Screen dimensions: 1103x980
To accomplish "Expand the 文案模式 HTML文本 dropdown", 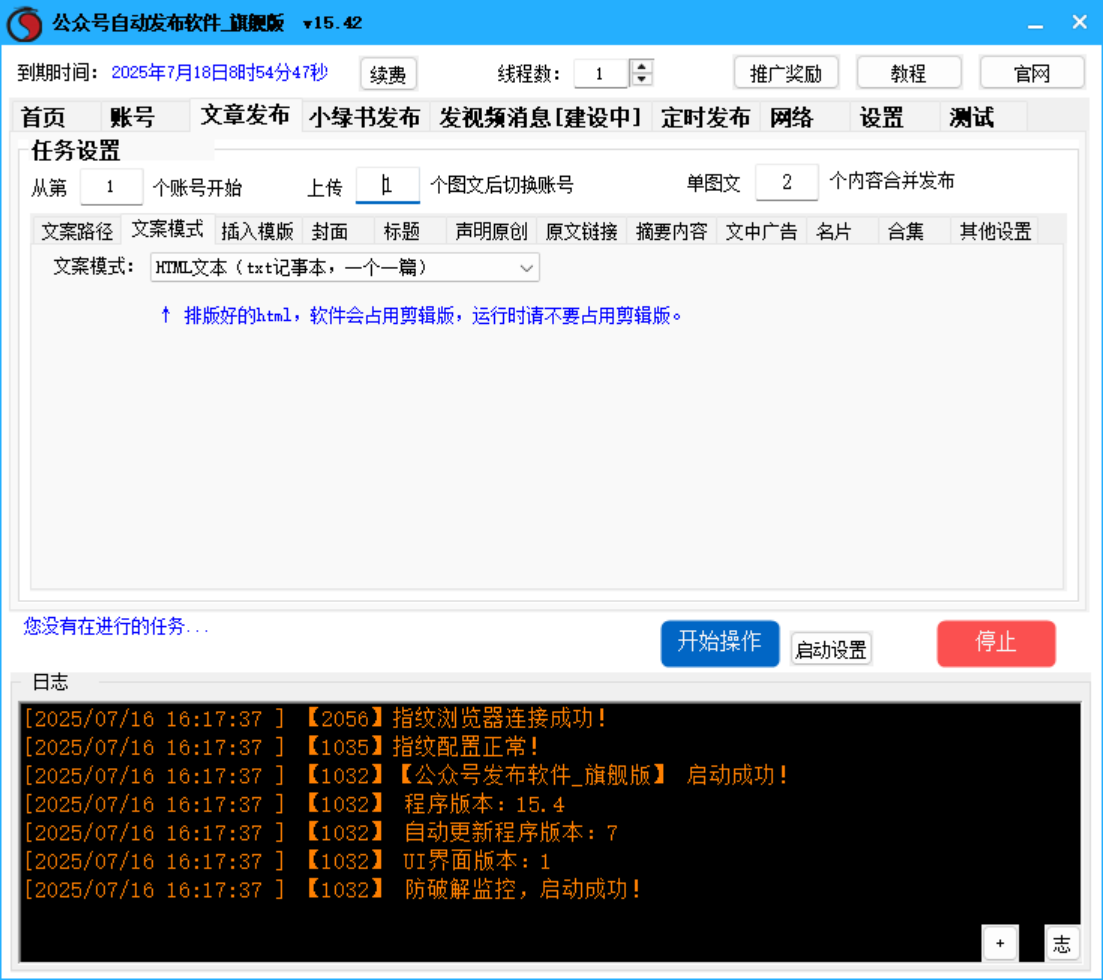I will coord(345,267).
